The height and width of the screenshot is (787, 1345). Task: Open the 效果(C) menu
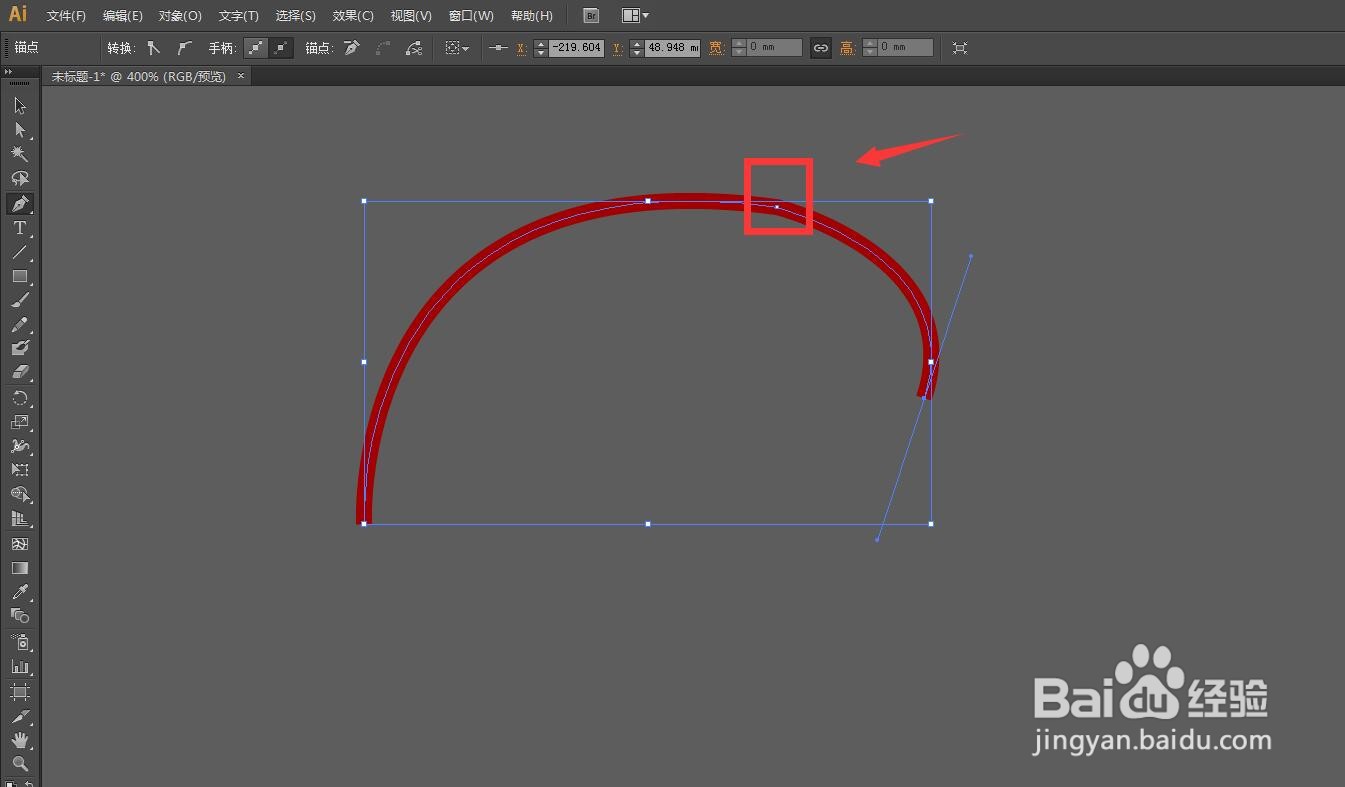click(353, 16)
